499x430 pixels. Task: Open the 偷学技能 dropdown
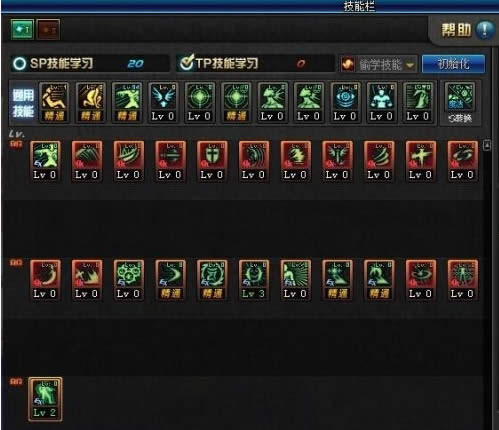[x=379, y=64]
